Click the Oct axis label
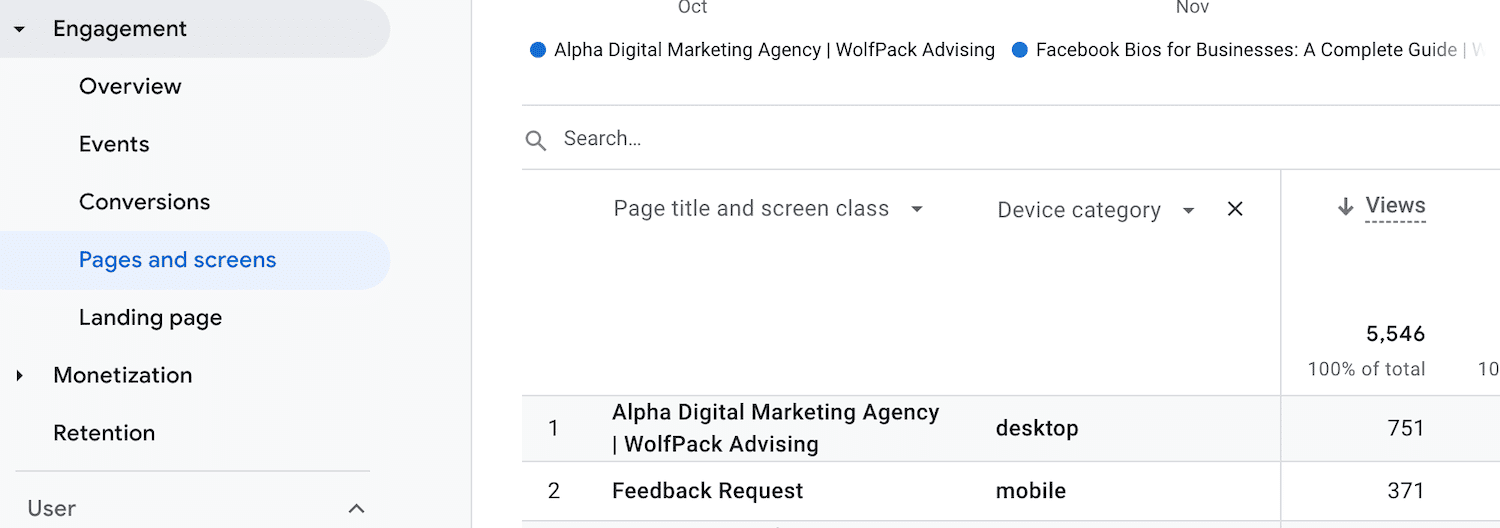This screenshot has width=1500, height=528. coord(692,7)
